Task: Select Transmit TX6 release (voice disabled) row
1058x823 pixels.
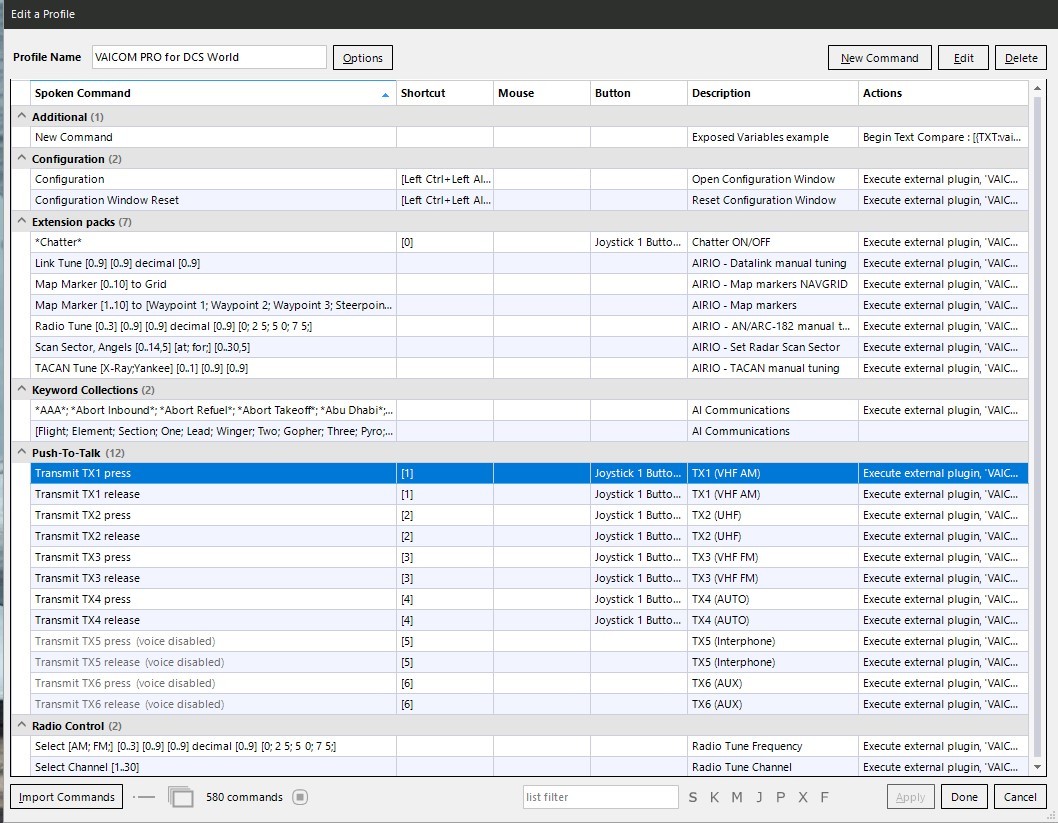Action: pos(529,704)
